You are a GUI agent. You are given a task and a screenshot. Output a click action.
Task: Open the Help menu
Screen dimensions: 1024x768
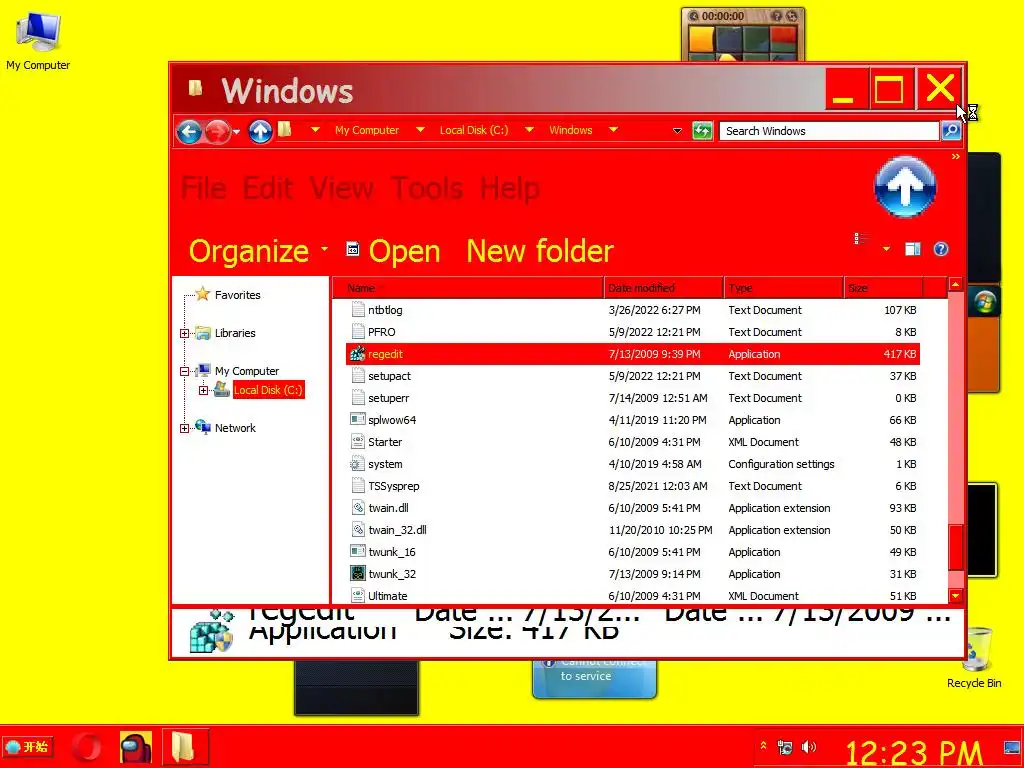click(509, 188)
